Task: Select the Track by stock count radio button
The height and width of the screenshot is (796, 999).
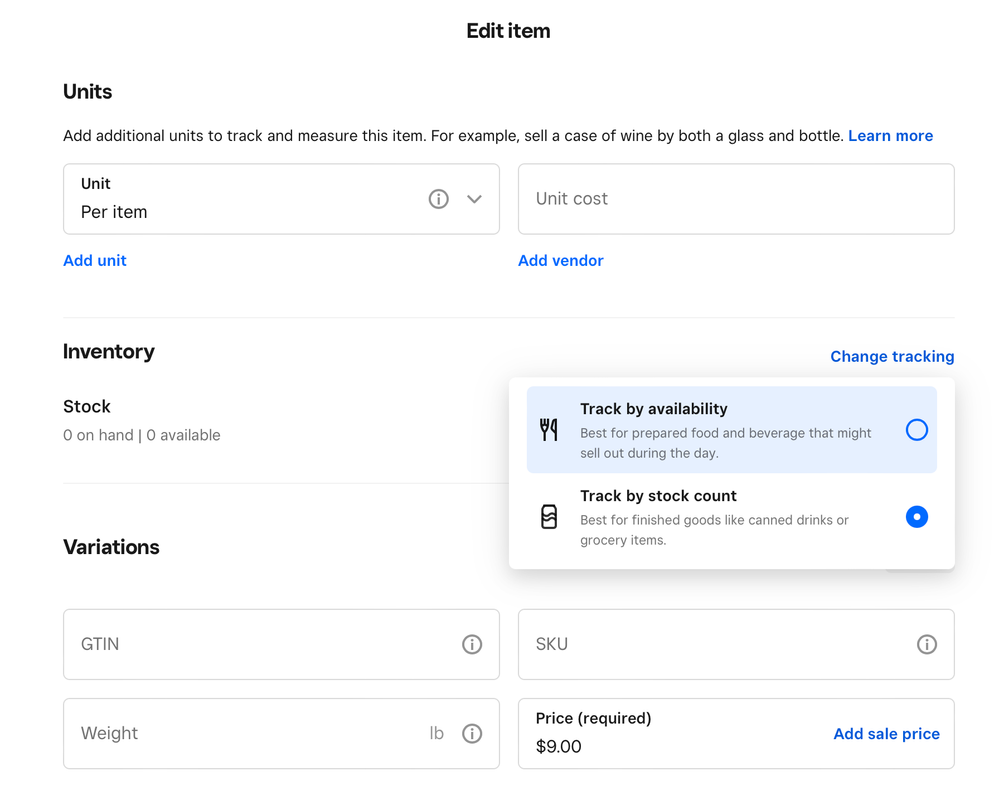Action: click(x=916, y=517)
